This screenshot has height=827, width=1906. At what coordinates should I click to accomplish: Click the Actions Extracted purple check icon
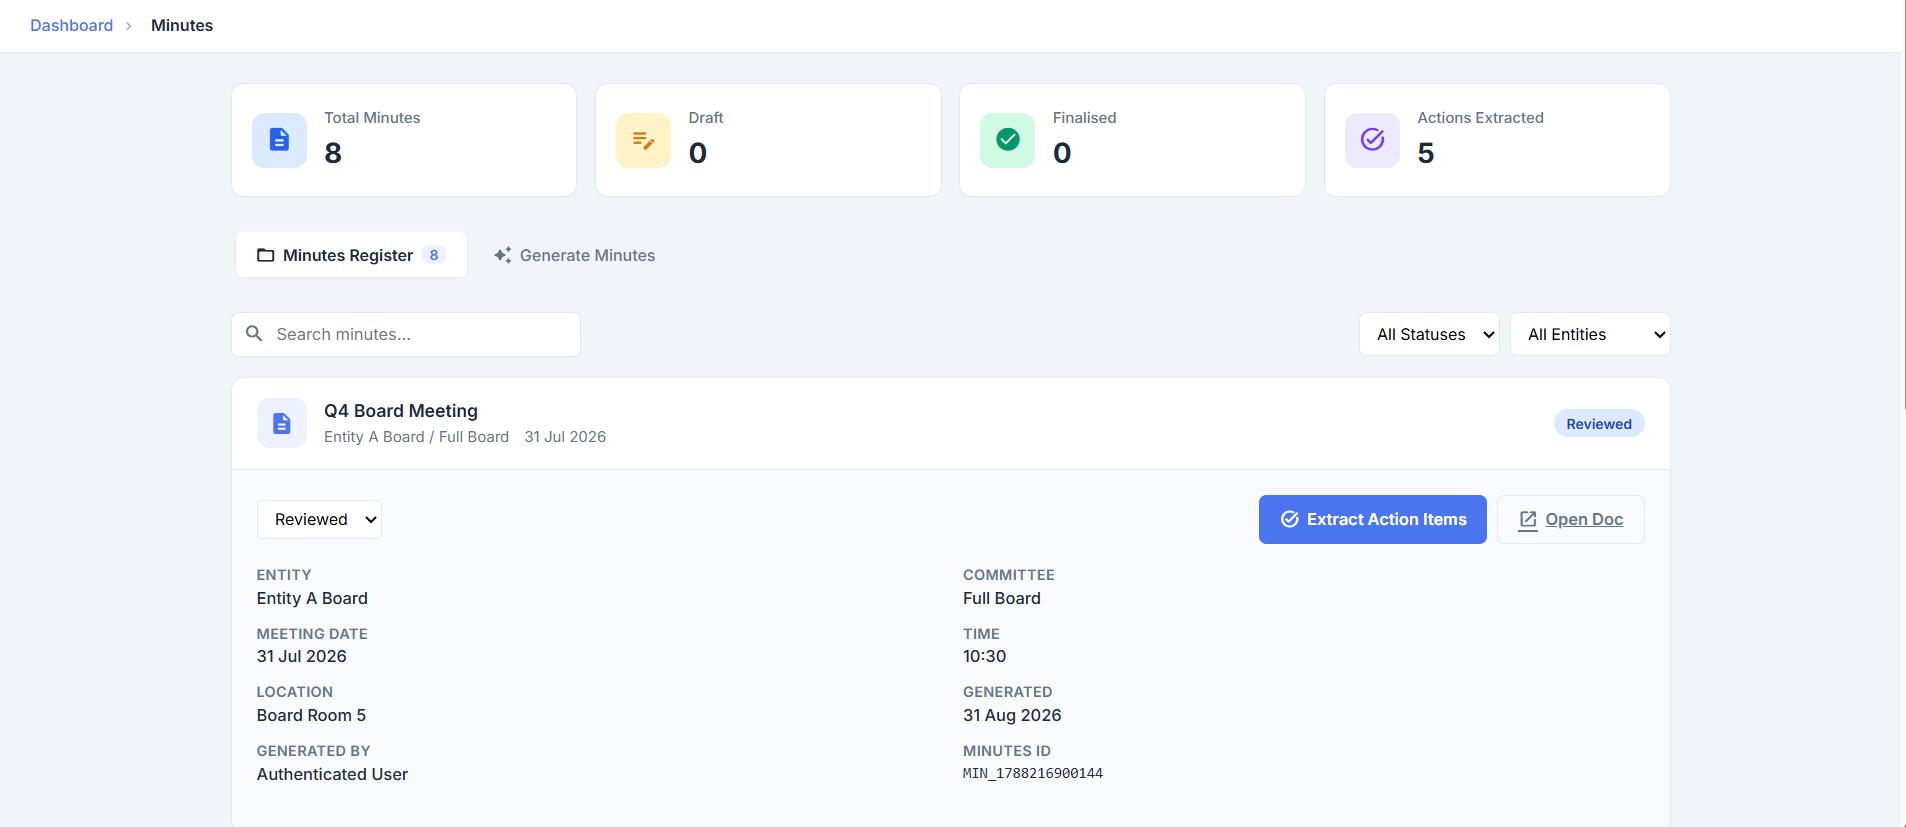(1372, 140)
